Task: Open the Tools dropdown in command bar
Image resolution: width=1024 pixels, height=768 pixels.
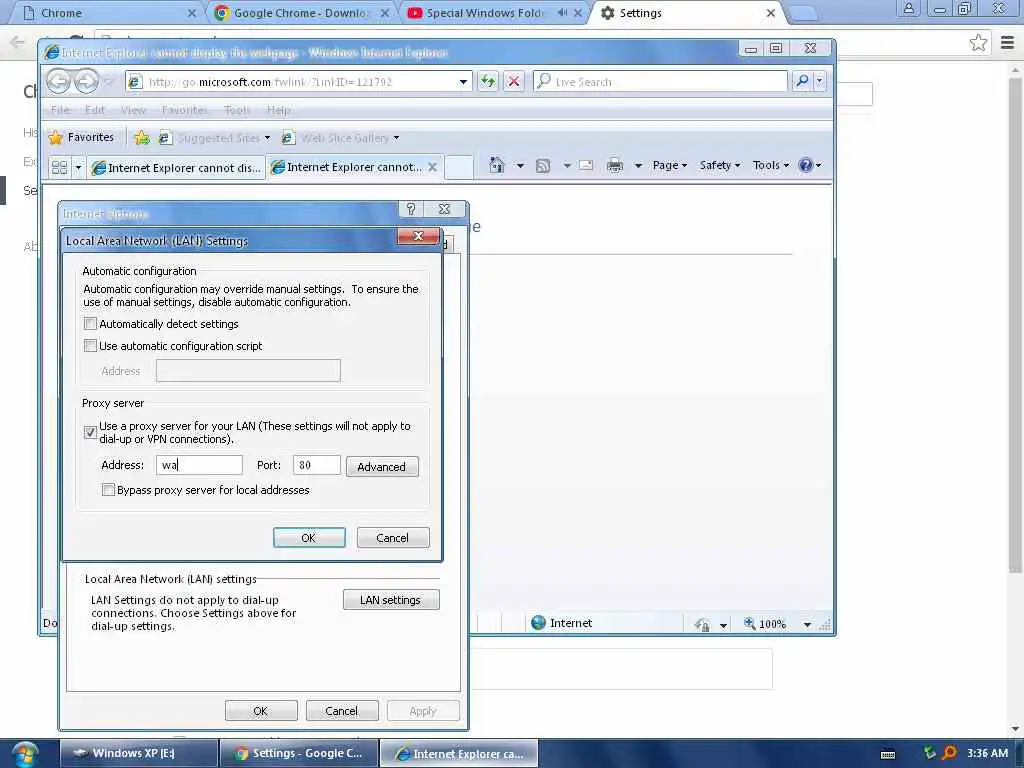Action: [771, 165]
